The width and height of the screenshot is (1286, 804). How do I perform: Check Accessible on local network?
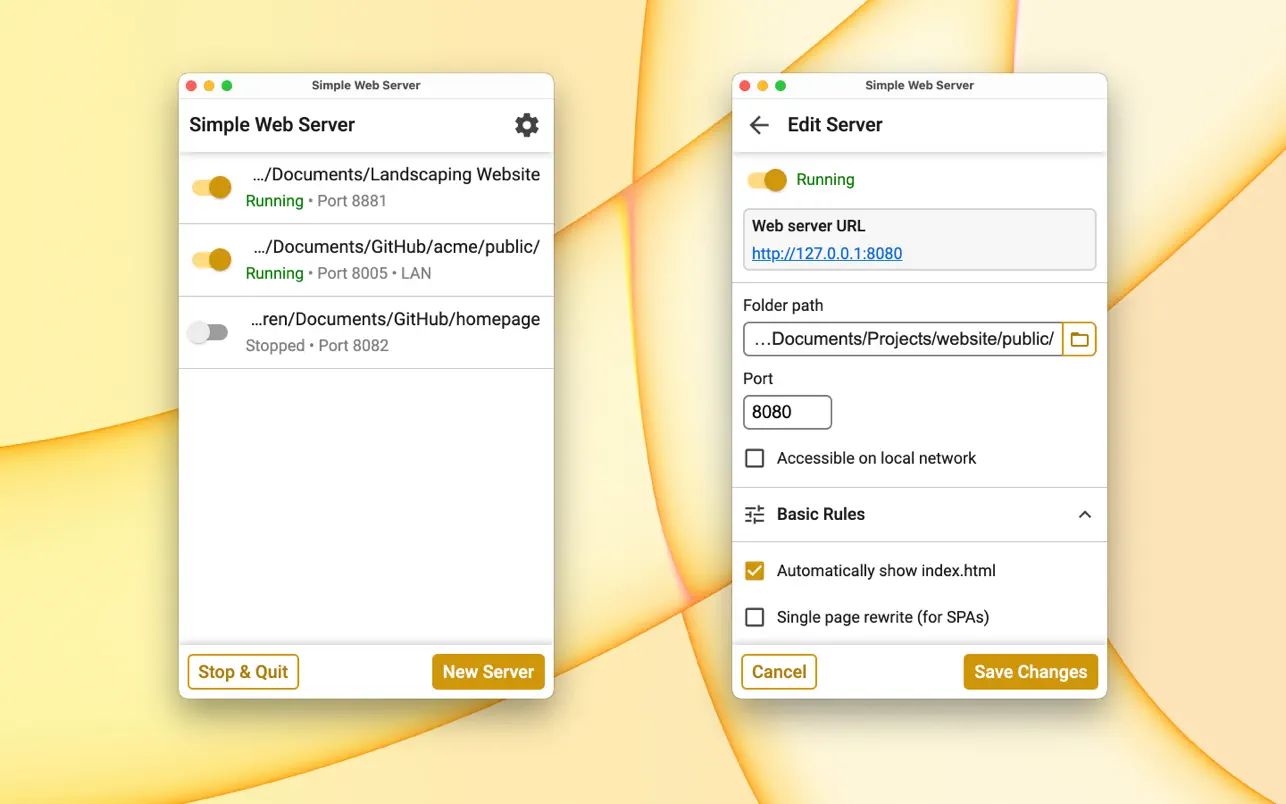(x=755, y=457)
